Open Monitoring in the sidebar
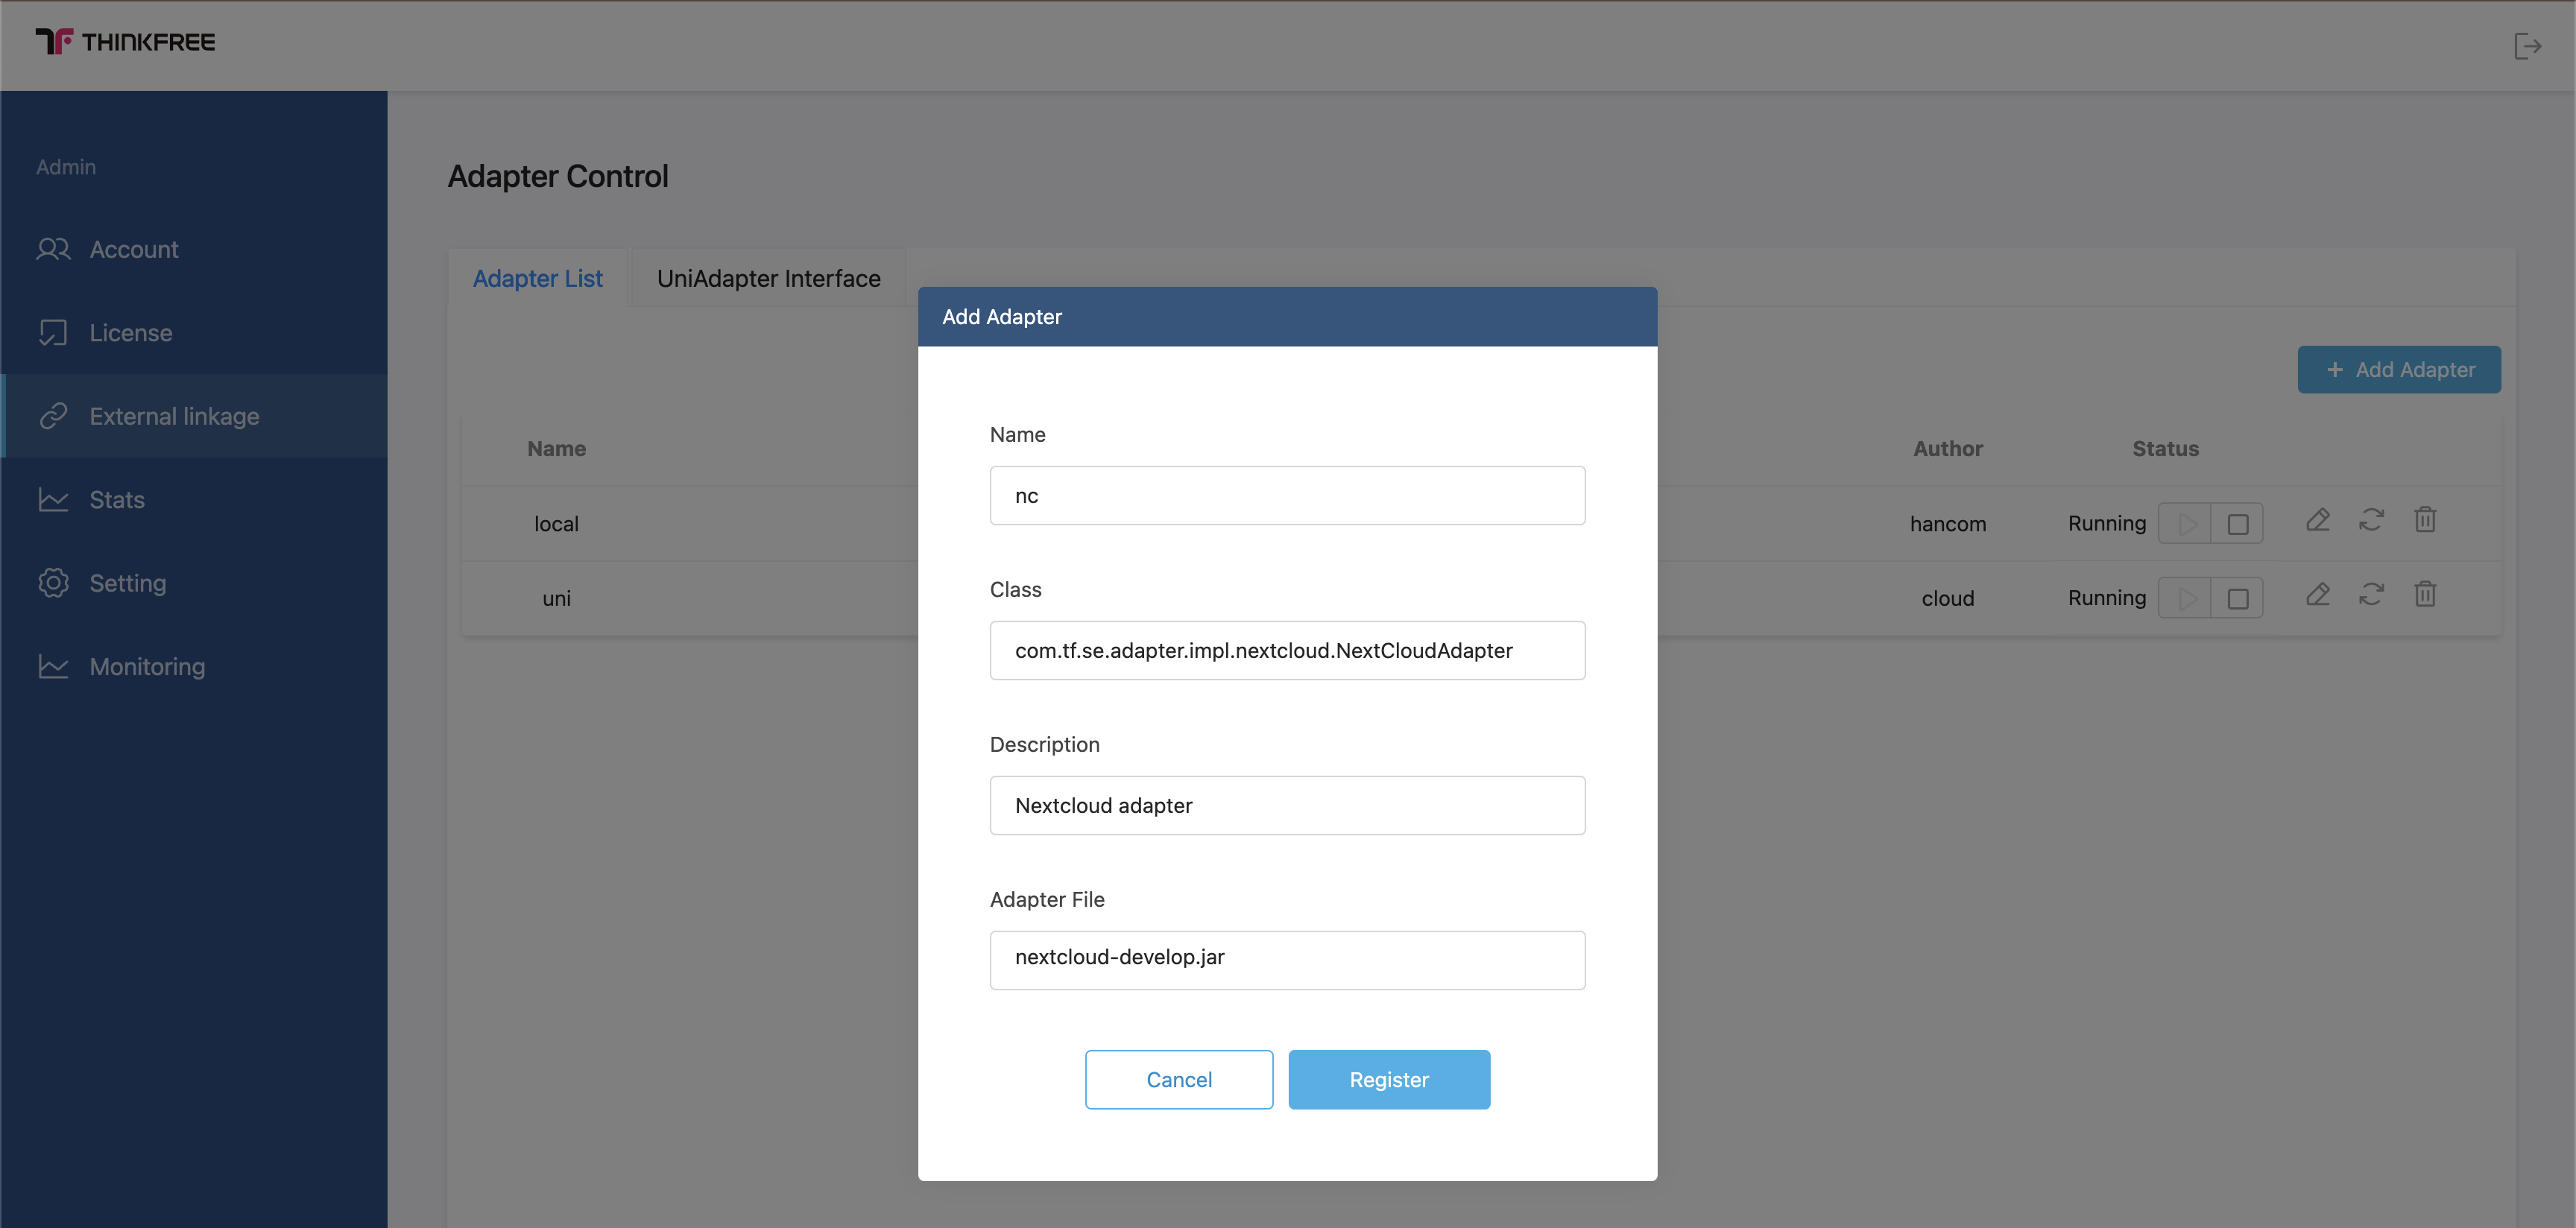This screenshot has width=2576, height=1228. click(147, 667)
